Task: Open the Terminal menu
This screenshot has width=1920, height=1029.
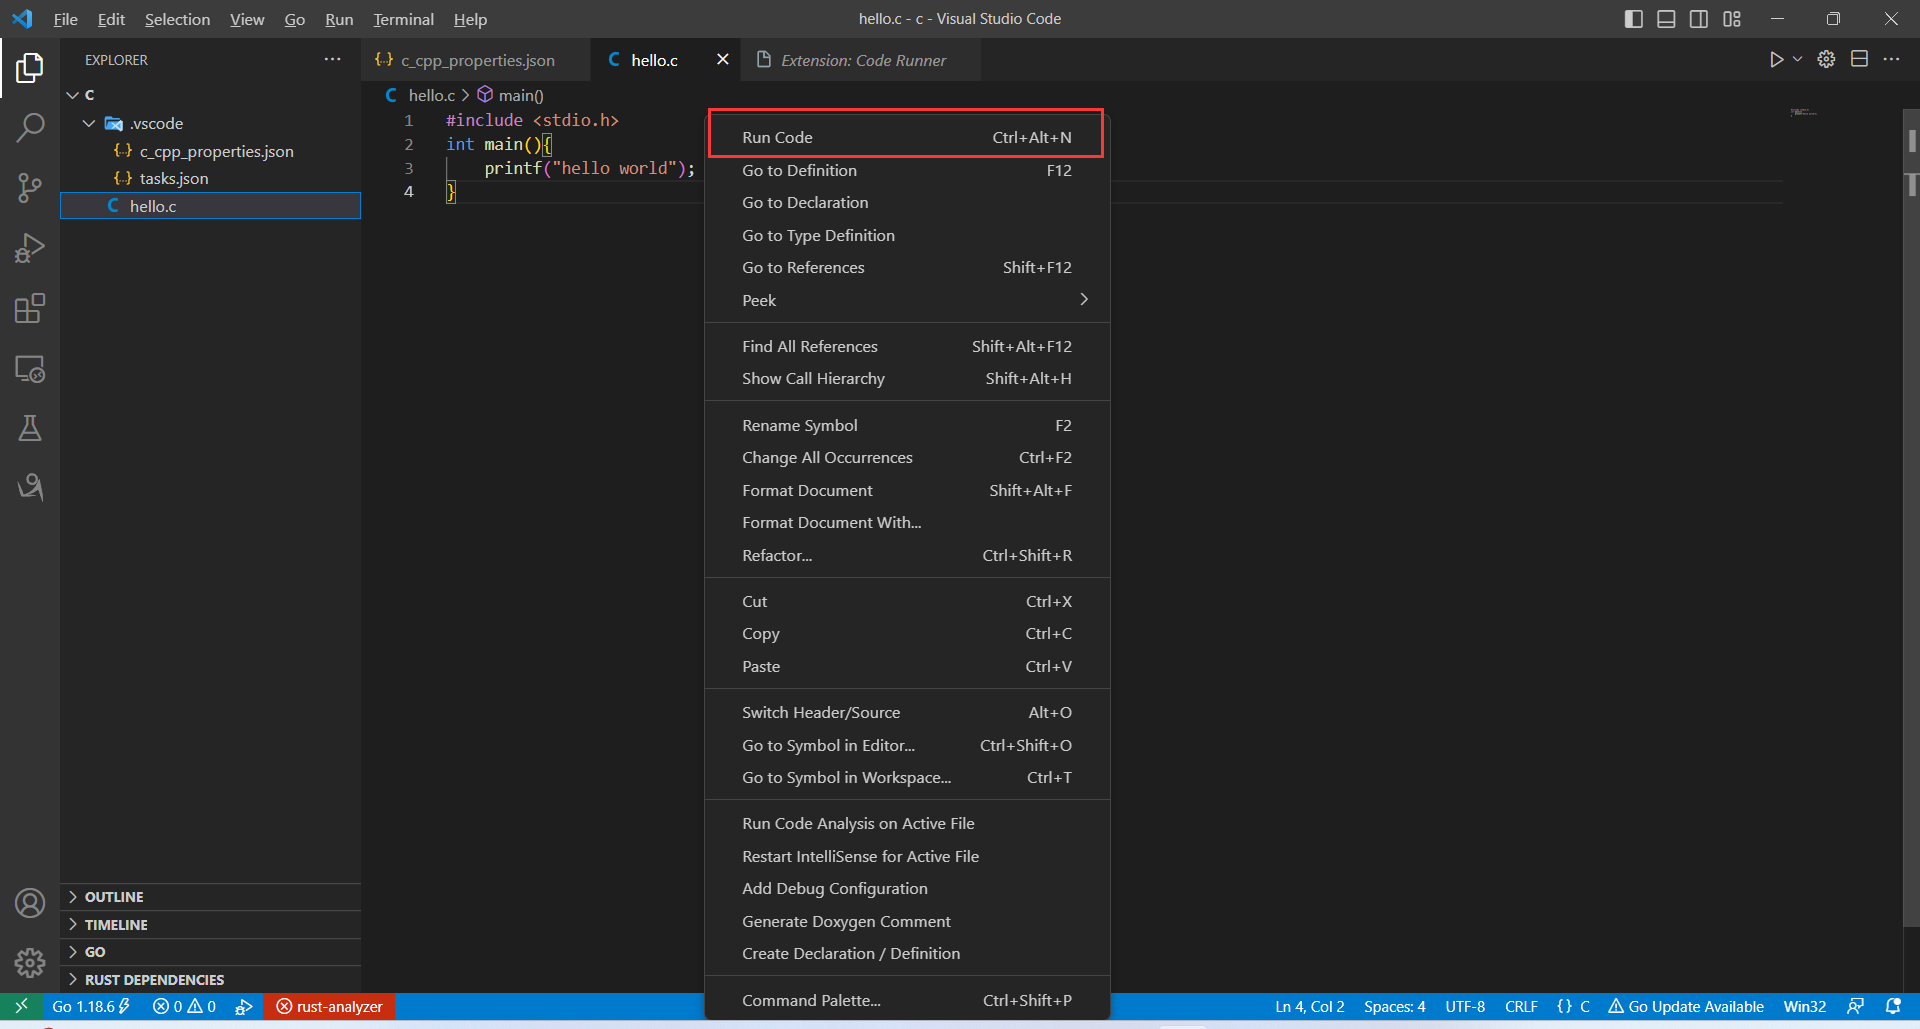Action: click(403, 19)
